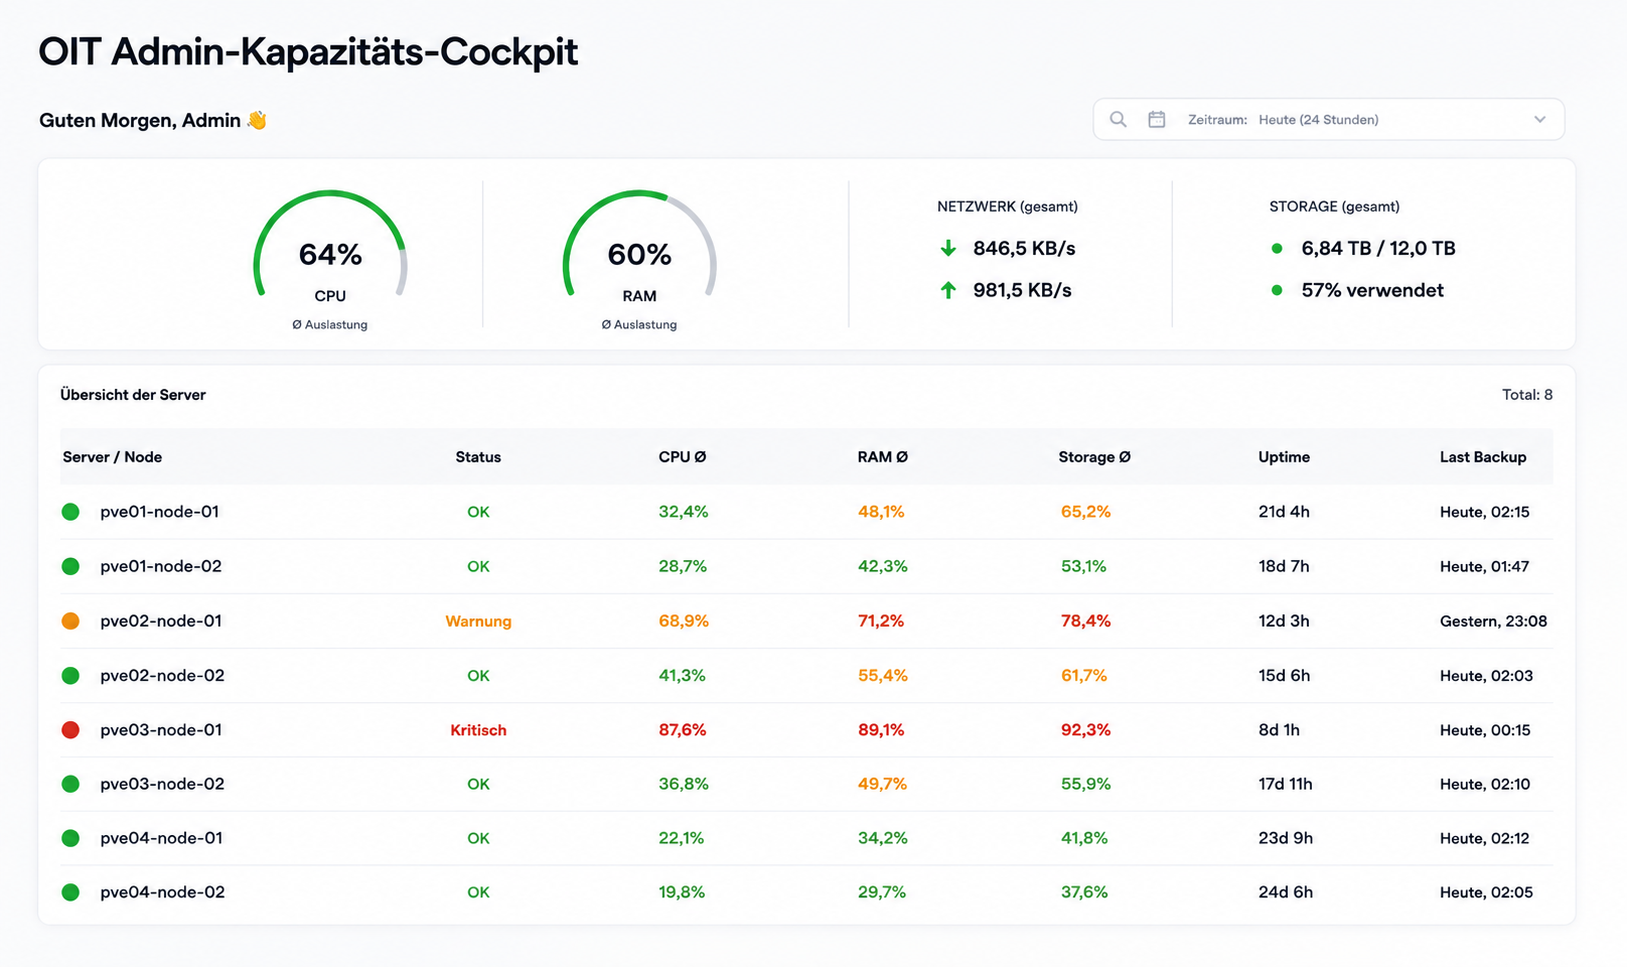This screenshot has width=1627, height=967.
Task: Click red status dot of pve03-node-01
Action: click(x=70, y=730)
